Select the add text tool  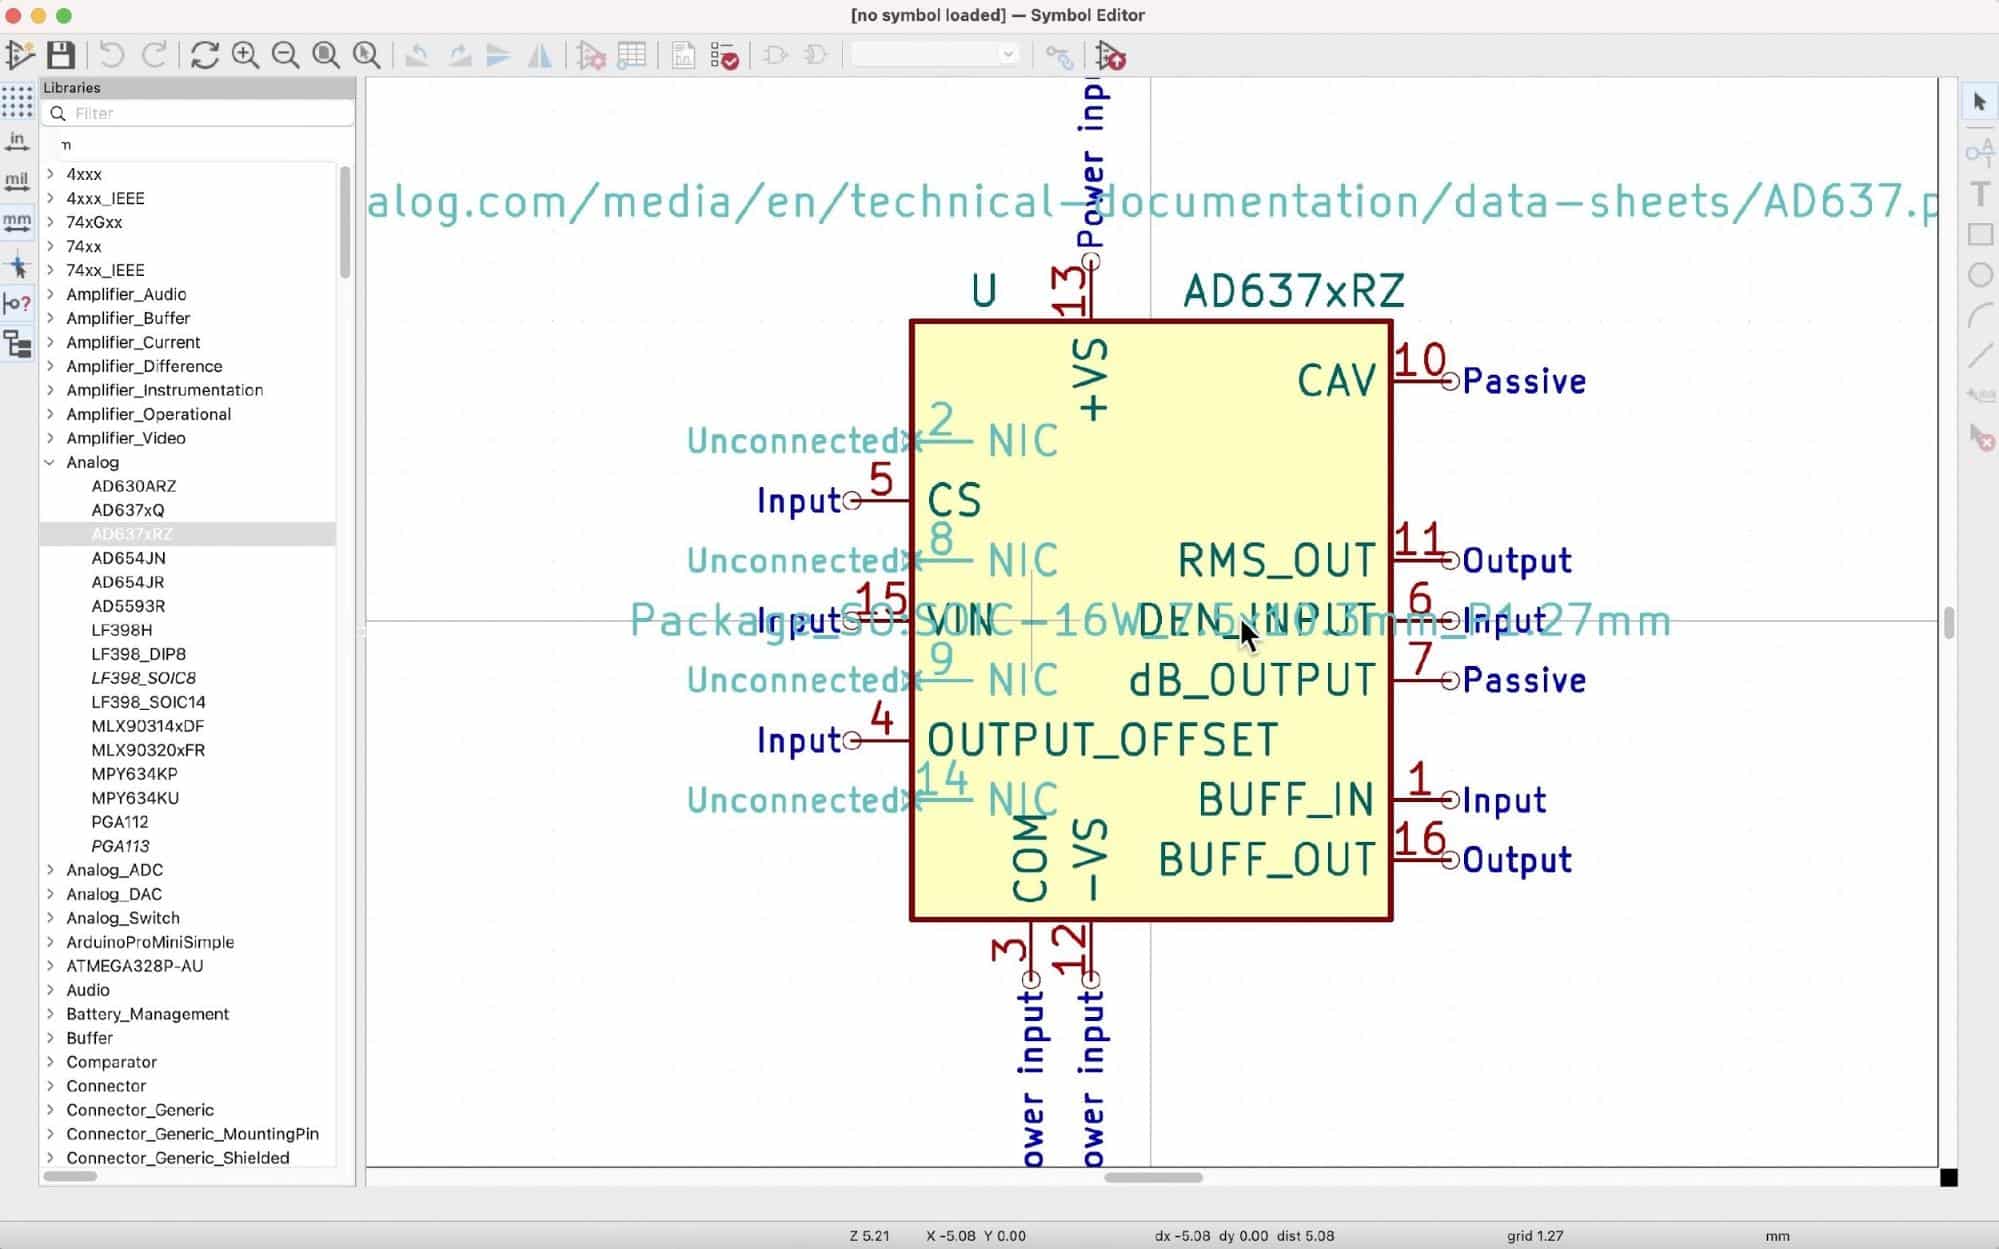[1980, 193]
